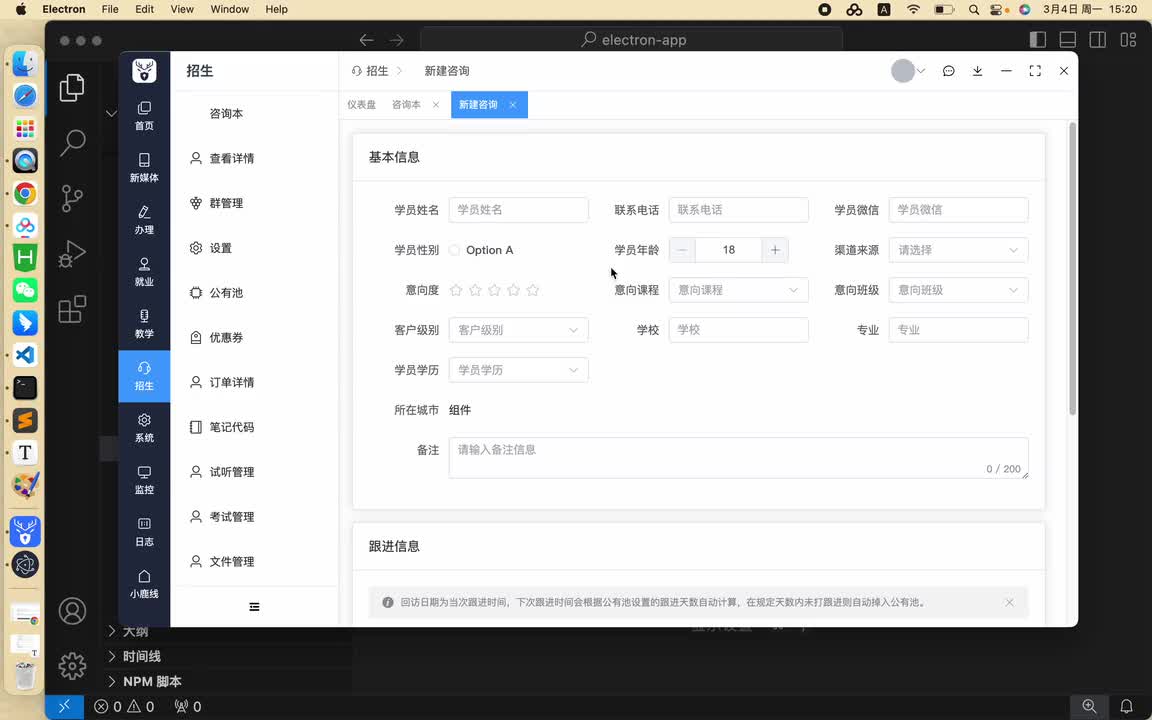The image size is (1152, 720).
Task: Set 意向度 to three stars
Action: click(494, 290)
